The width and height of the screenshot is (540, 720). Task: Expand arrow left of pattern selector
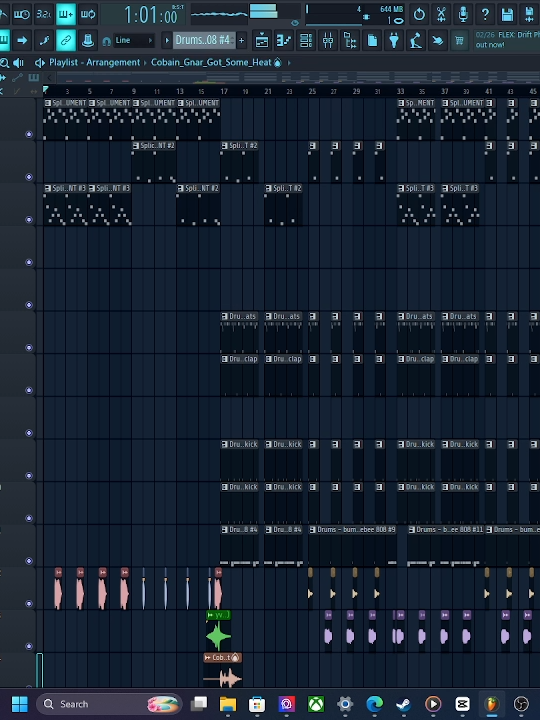(x=167, y=40)
